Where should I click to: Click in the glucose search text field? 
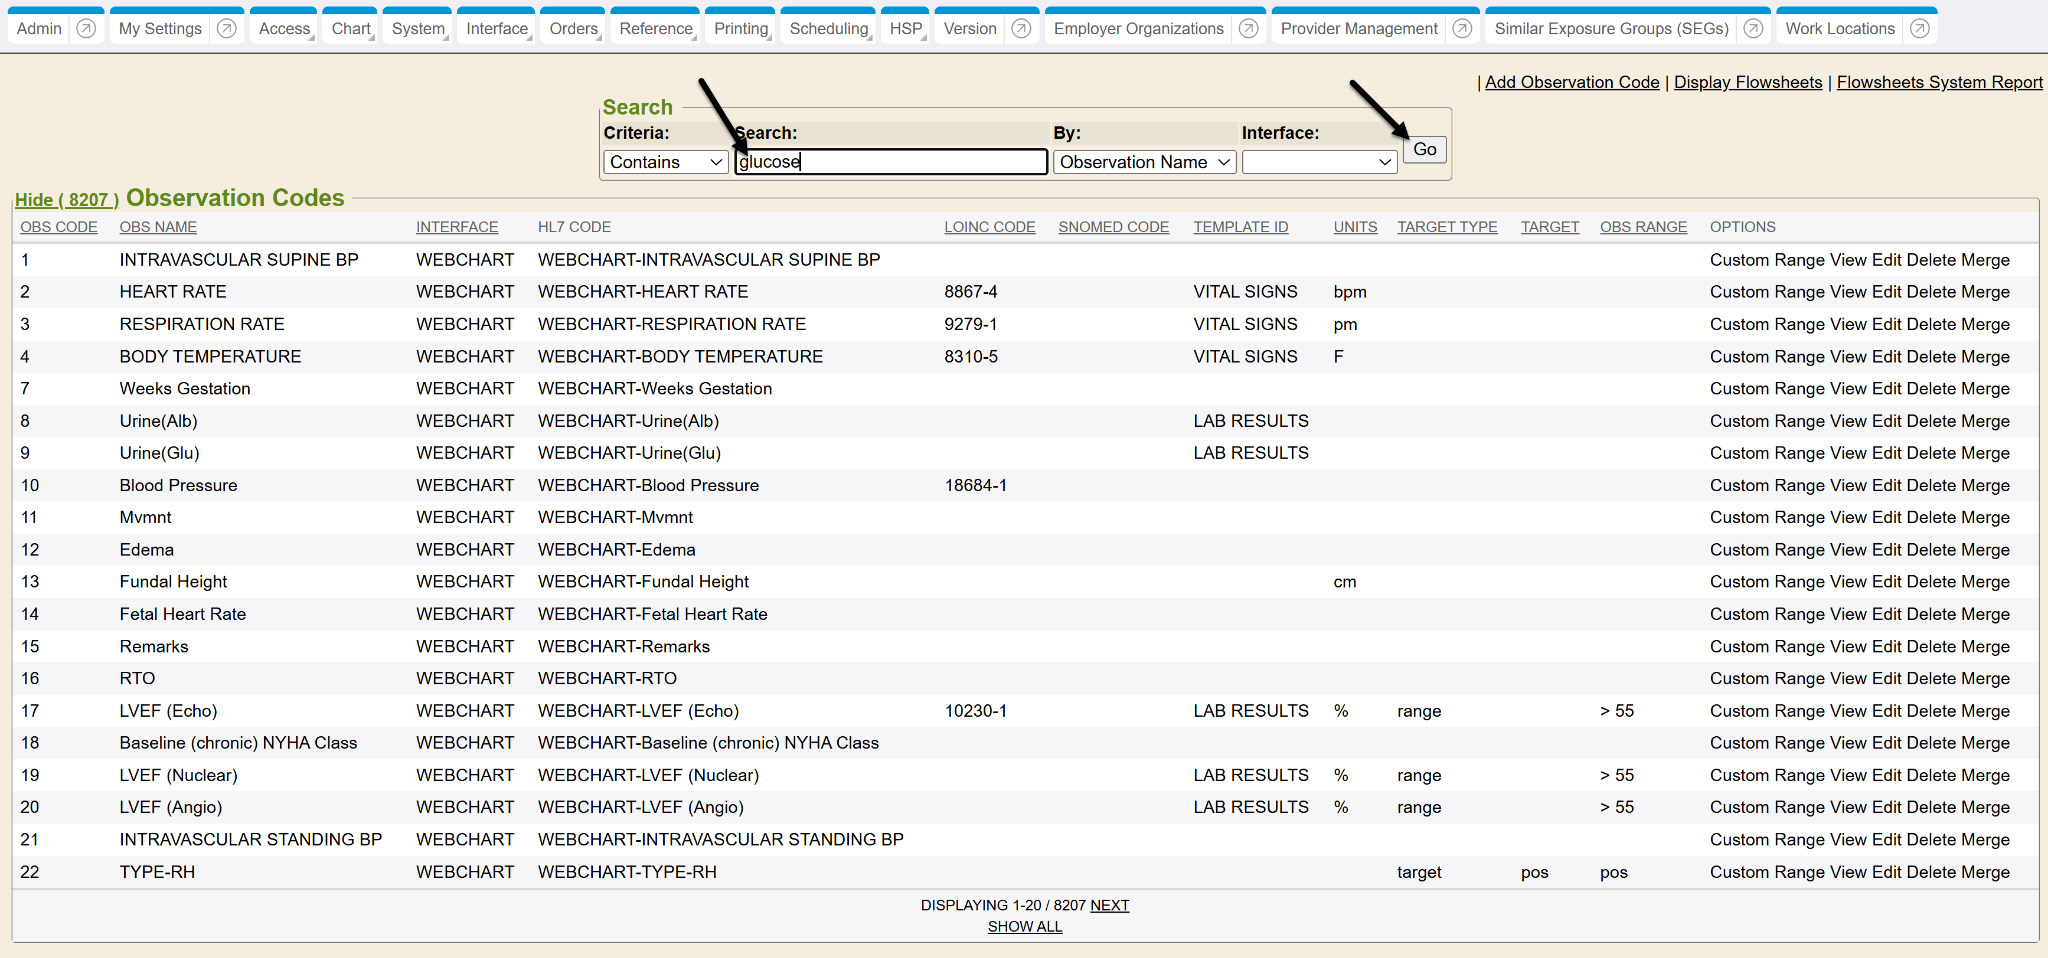click(x=890, y=162)
